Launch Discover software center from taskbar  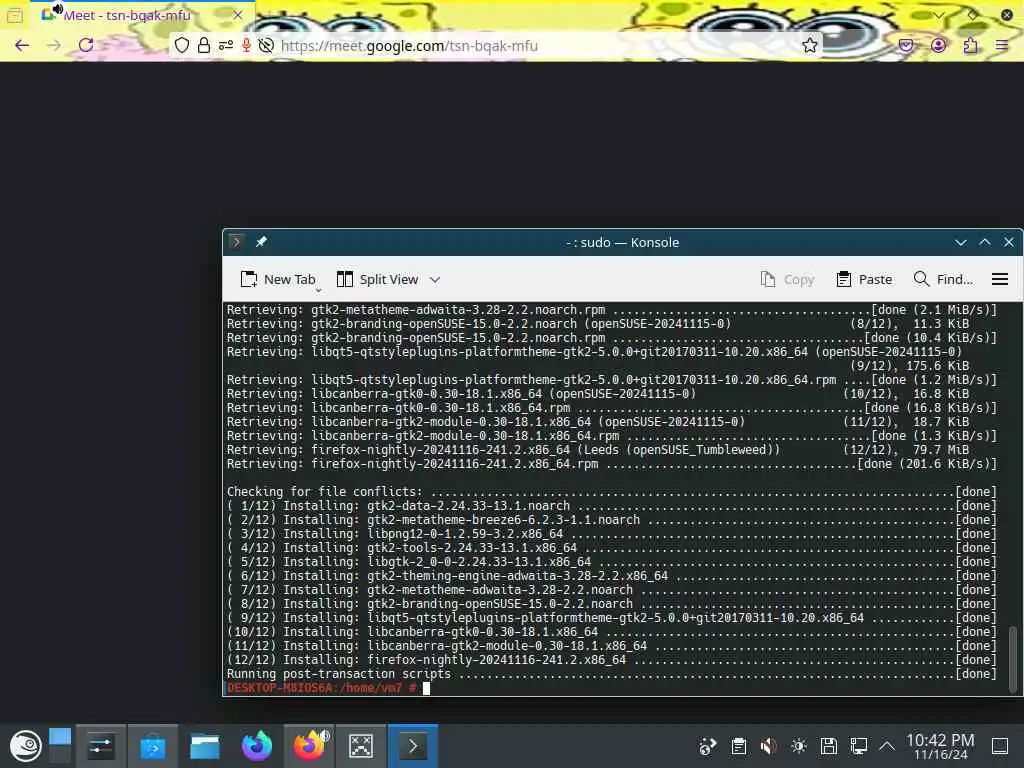tap(153, 746)
